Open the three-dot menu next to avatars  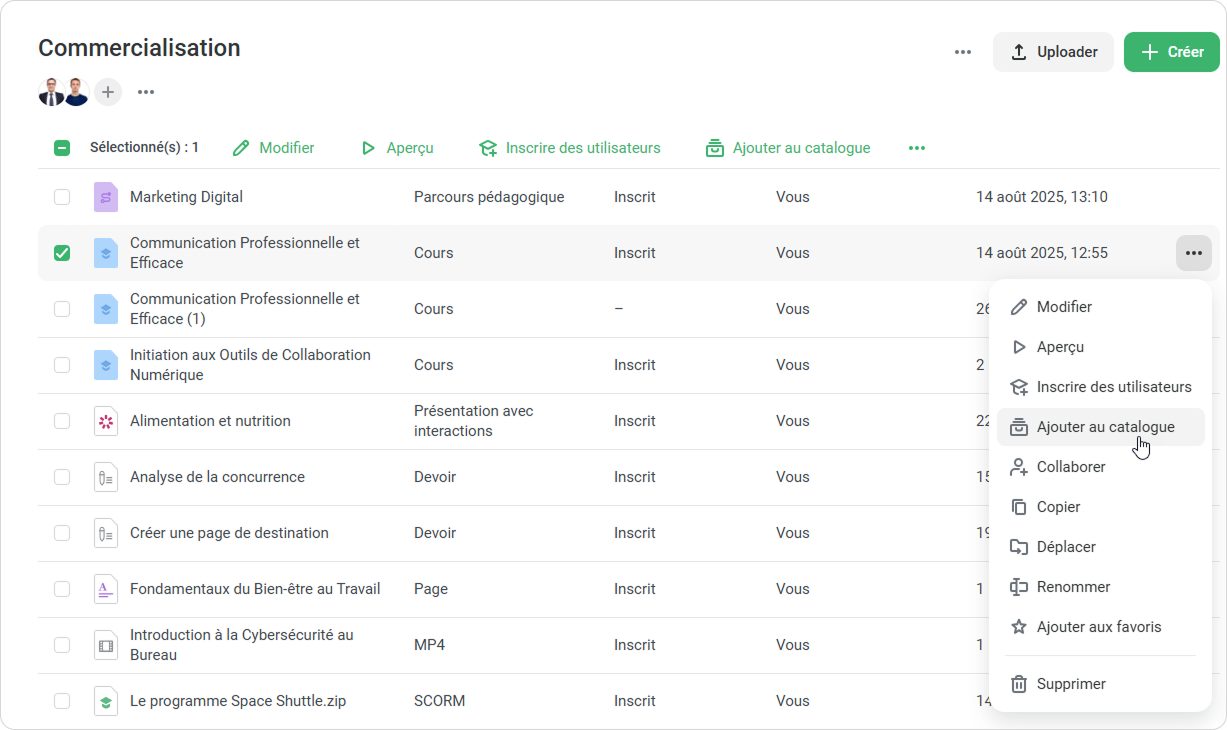tap(146, 93)
